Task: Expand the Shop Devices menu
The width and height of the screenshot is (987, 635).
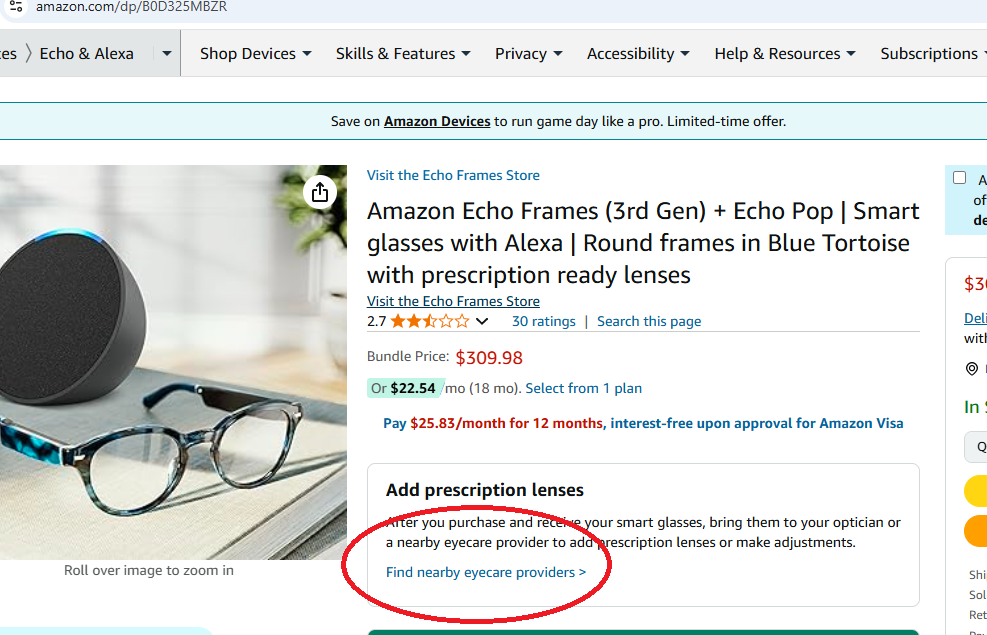Action: click(x=256, y=53)
